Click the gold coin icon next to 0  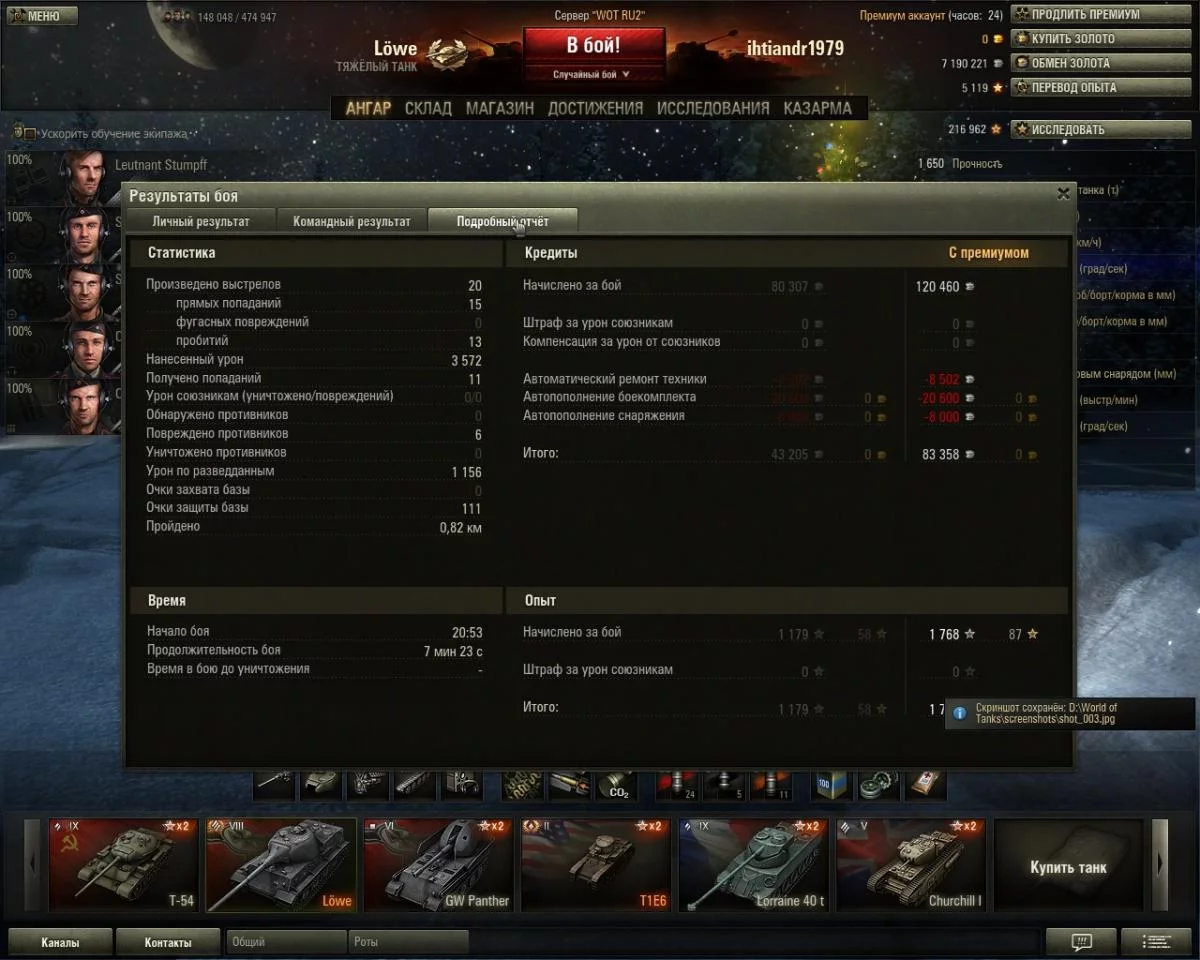(997, 39)
